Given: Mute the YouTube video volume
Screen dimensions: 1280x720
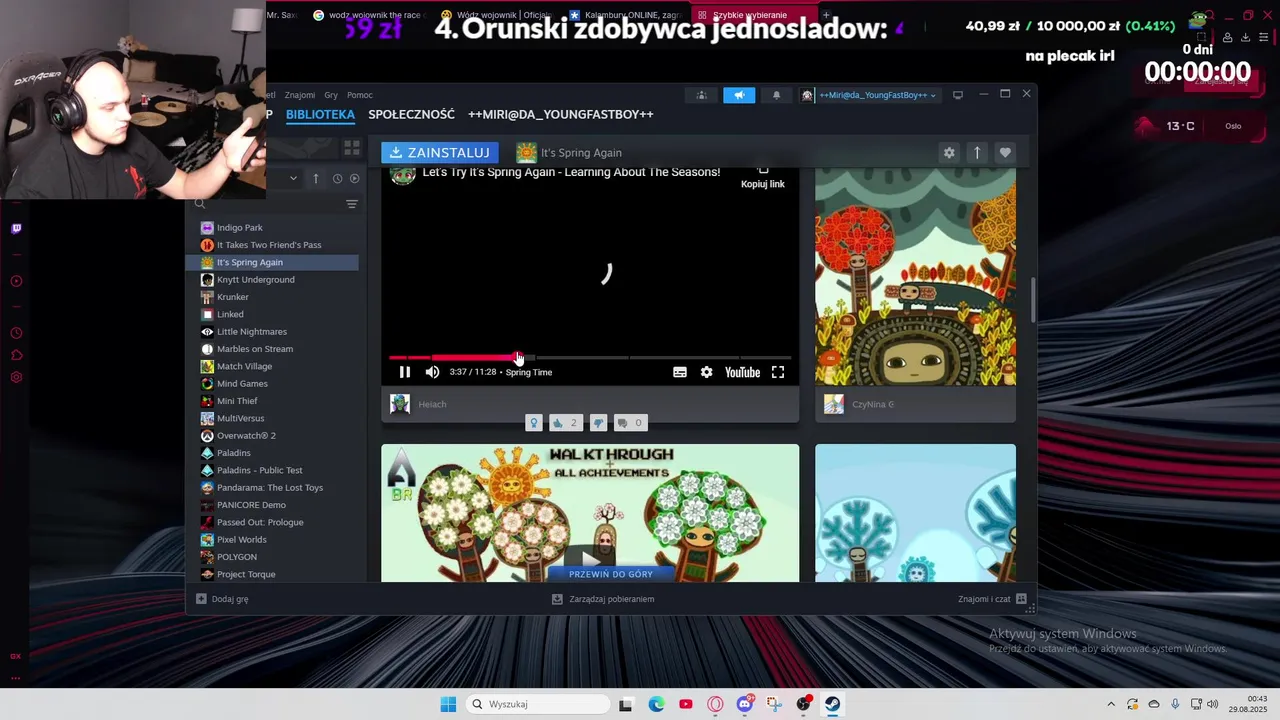Looking at the screenshot, I should [x=432, y=372].
